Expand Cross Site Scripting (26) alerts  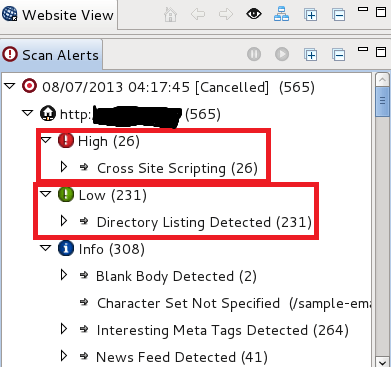(64, 167)
